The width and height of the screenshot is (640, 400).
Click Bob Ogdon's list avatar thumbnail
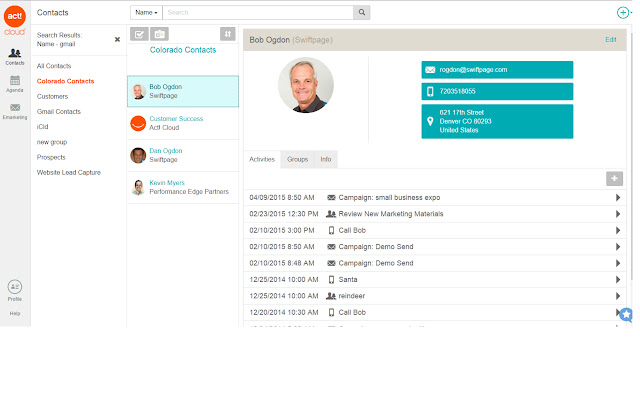[138, 91]
